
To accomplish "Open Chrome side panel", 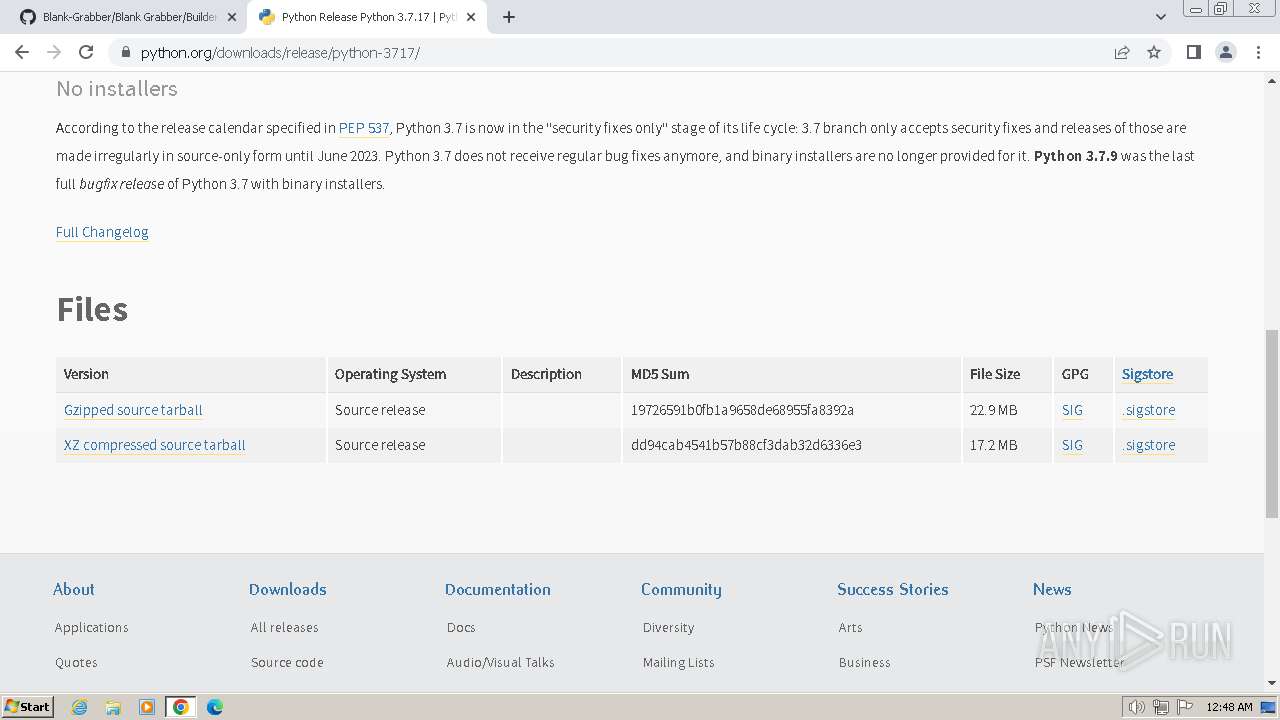I will (x=1193, y=52).
